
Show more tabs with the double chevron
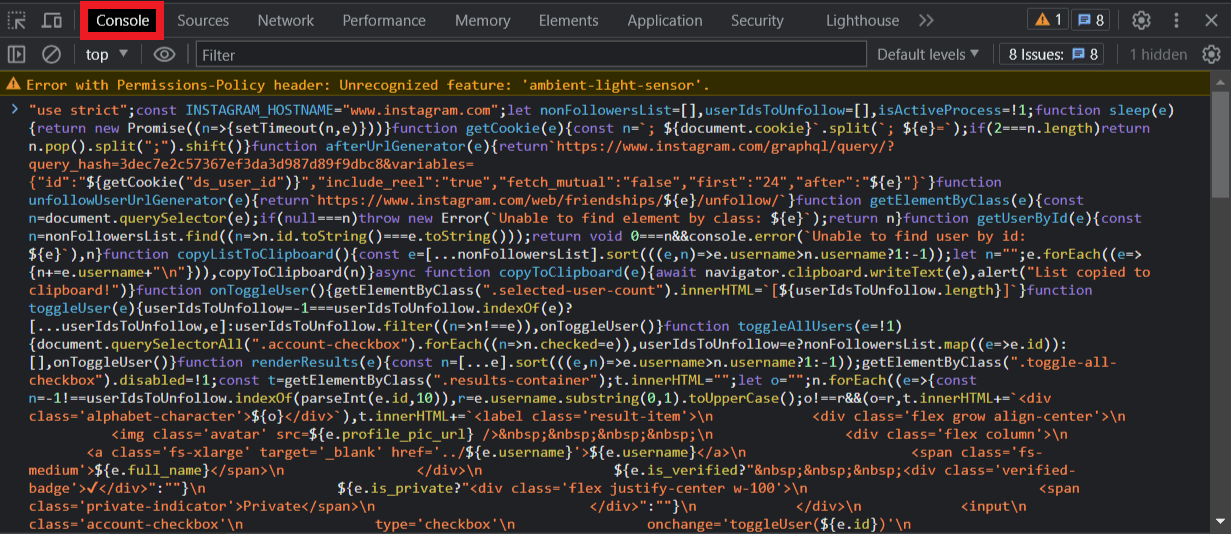point(926,20)
